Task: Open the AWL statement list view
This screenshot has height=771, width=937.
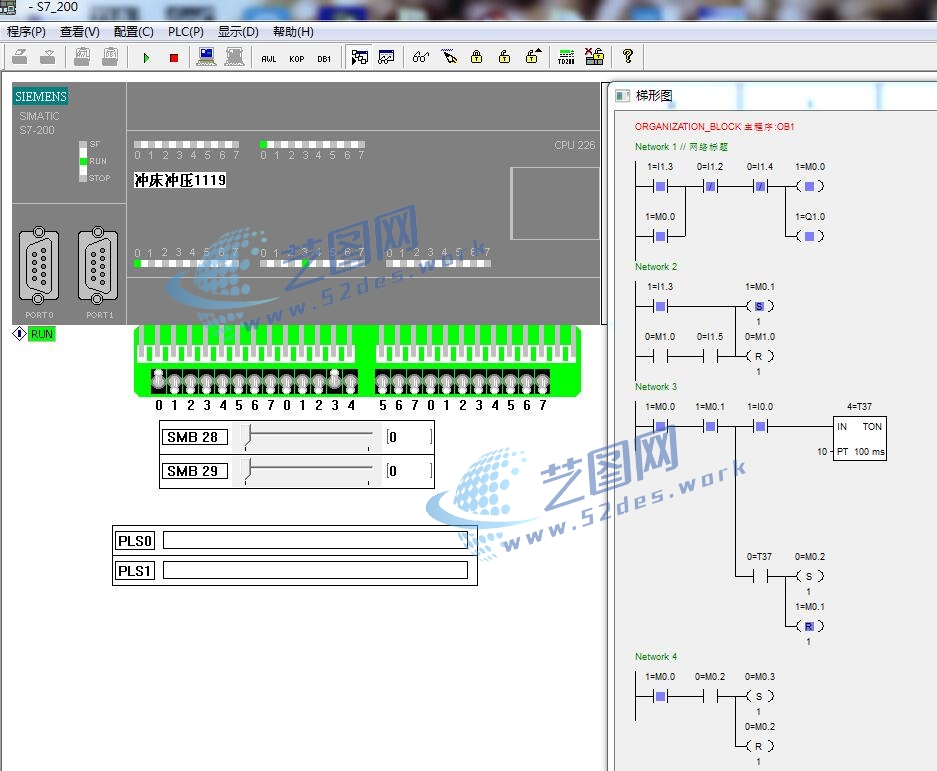Action: (x=269, y=59)
